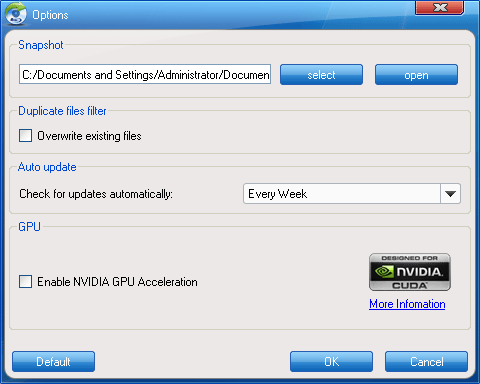Open the Check for updates dropdown arrow

click(450, 194)
